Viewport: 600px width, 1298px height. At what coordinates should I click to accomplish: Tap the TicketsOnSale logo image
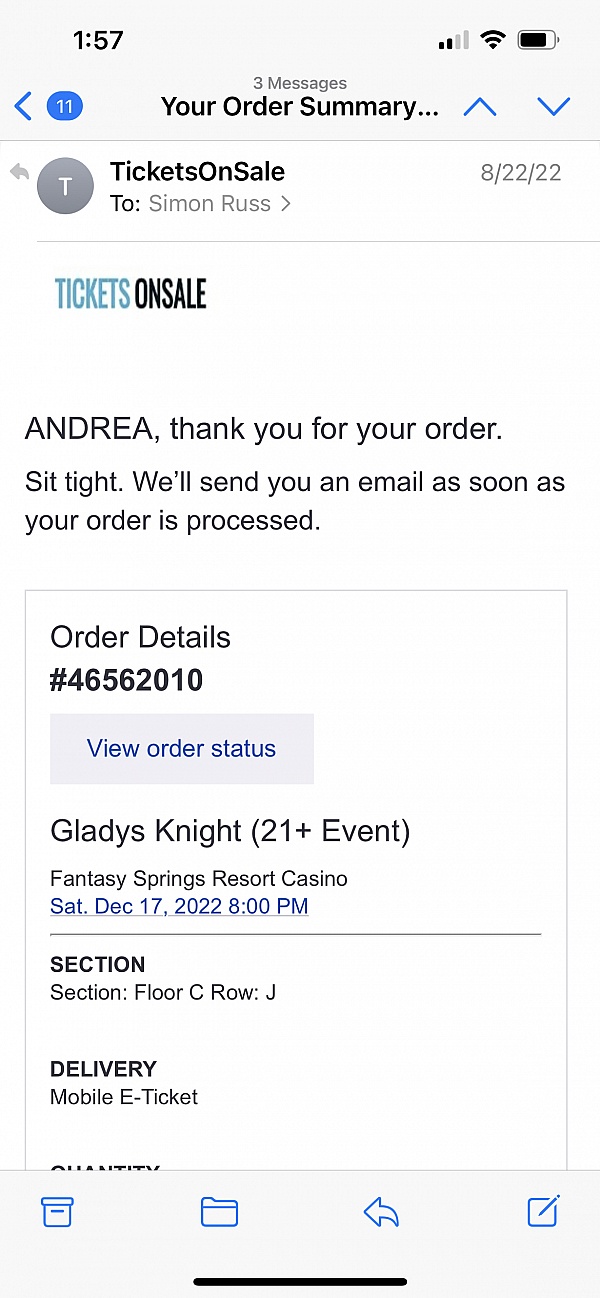click(131, 293)
